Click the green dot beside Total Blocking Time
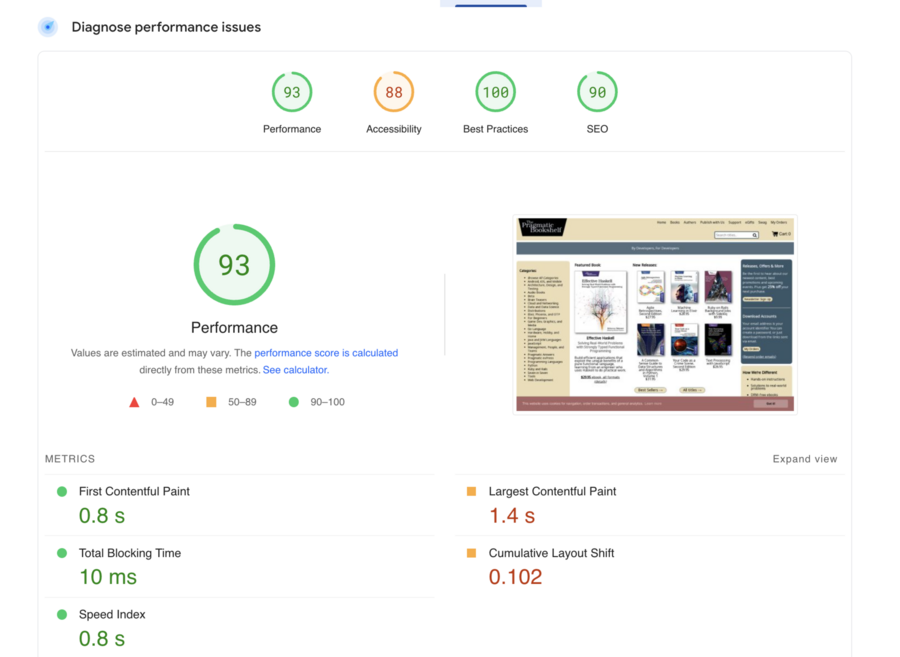Screen dimensions: 900x657 pyautogui.click(x=61, y=553)
